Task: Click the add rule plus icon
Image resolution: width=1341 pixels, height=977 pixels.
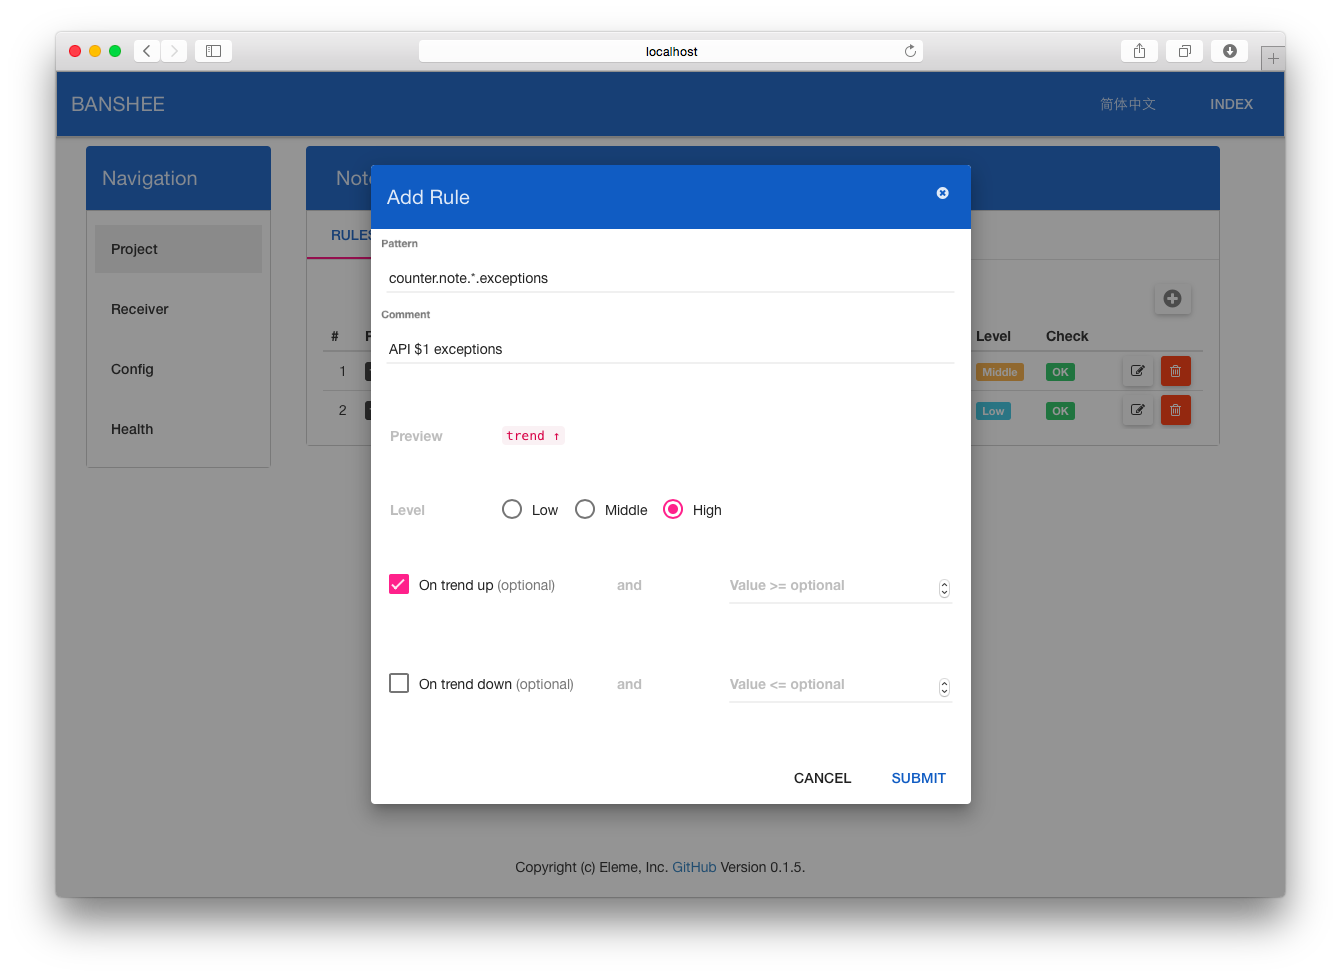Action: 1172,298
